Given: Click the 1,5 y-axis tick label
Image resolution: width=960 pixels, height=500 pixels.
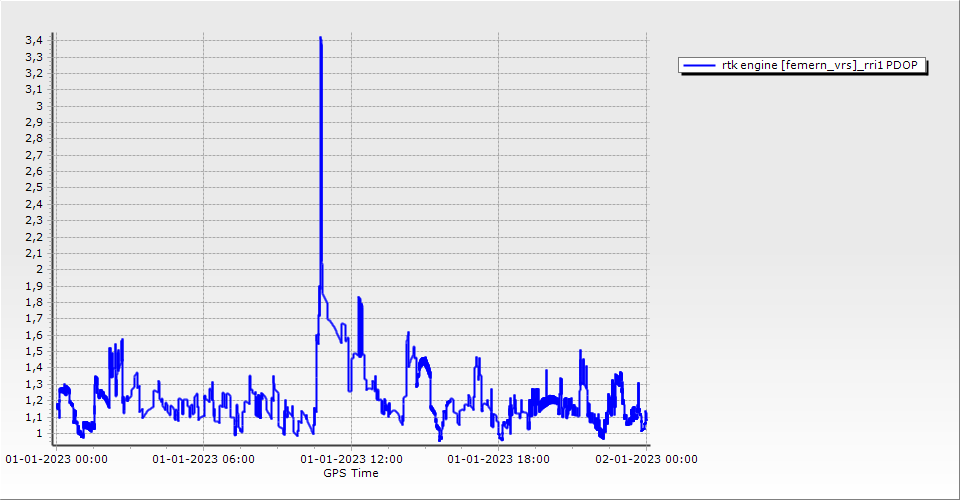Looking at the screenshot, I should pyautogui.click(x=32, y=351).
